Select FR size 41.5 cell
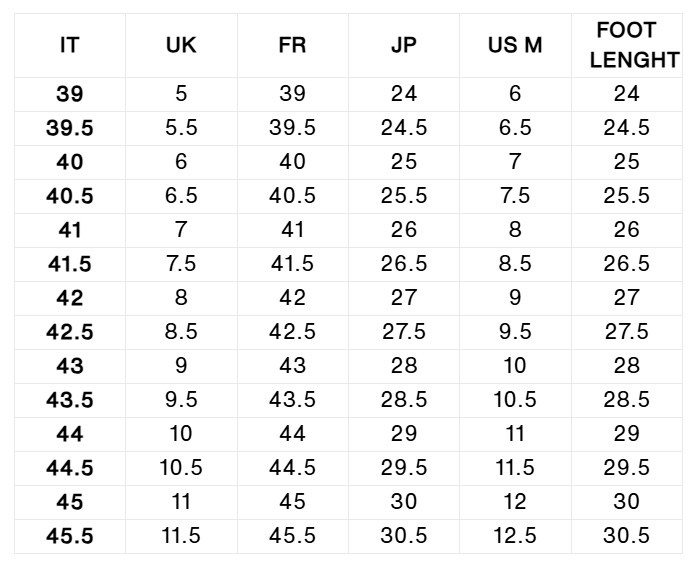This screenshot has width=695, height=570. point(293,264)
